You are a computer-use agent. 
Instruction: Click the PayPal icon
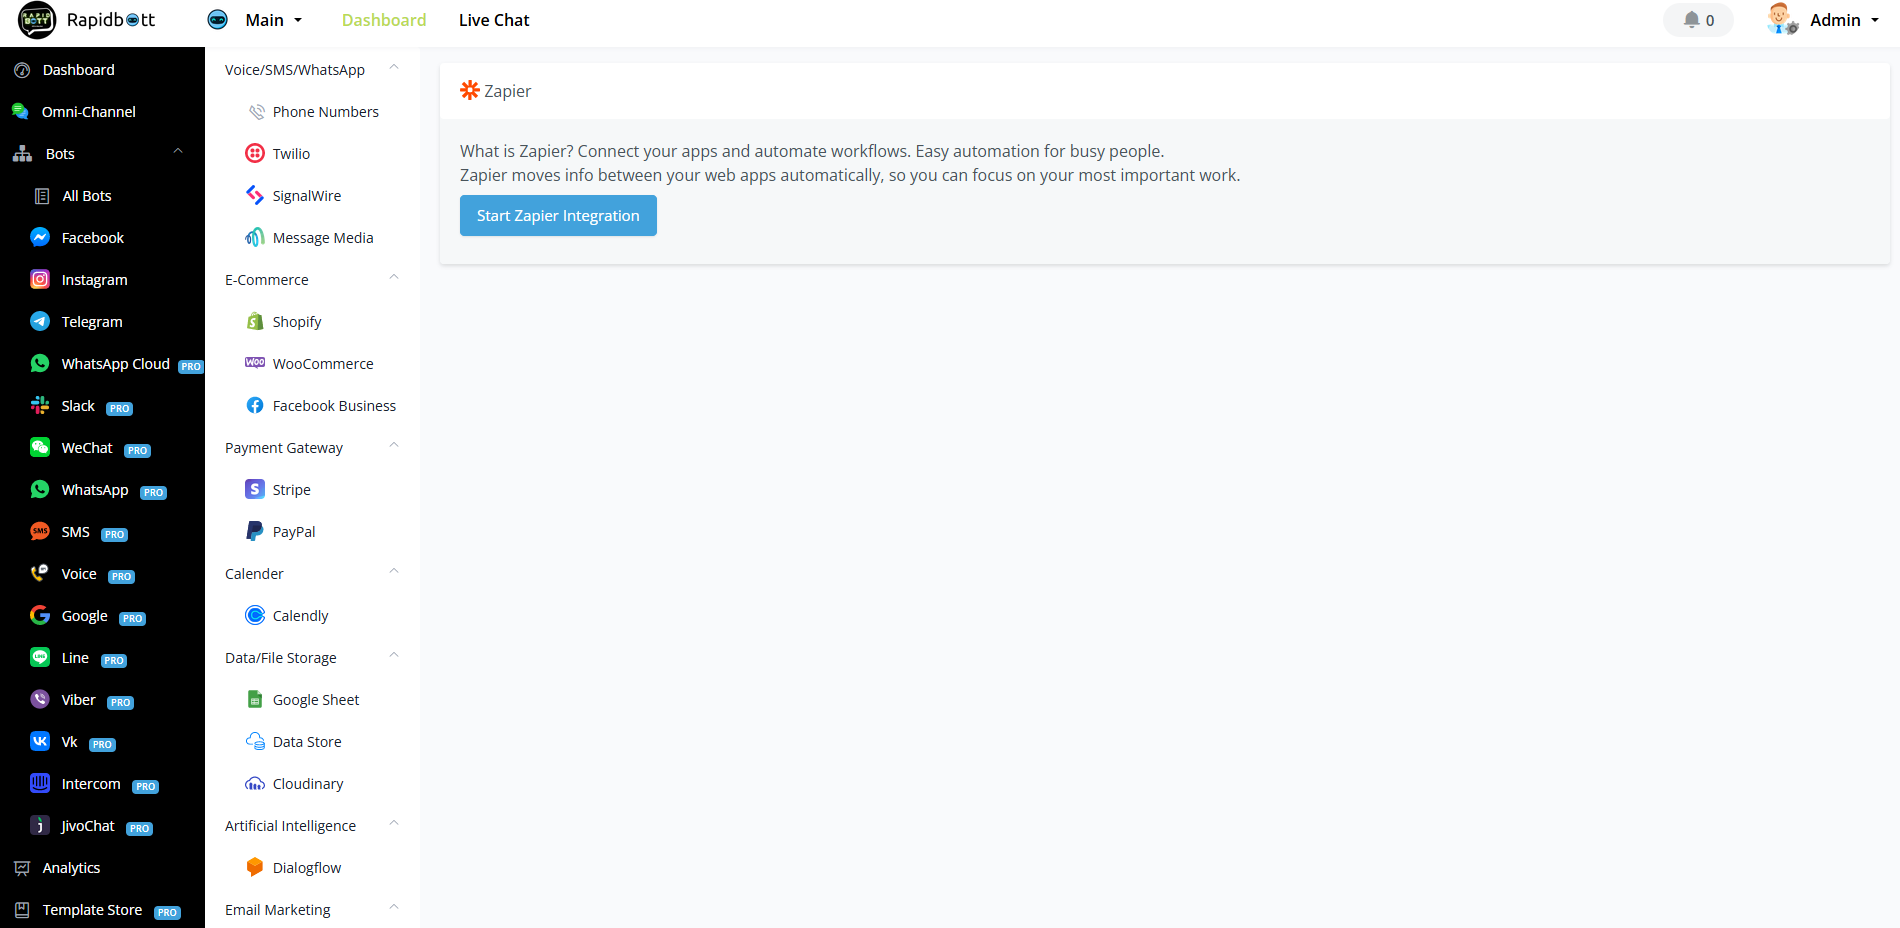coord(255,531)
